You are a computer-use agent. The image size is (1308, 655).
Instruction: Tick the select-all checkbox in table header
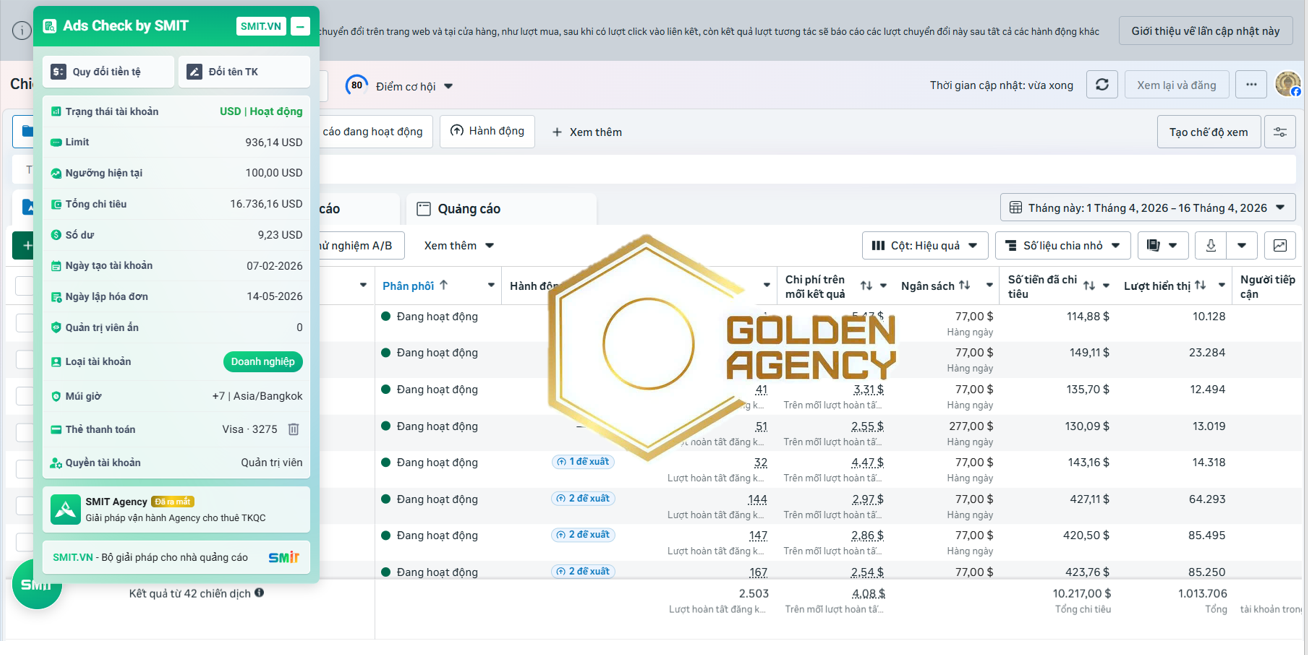click(x=25, y=286)
